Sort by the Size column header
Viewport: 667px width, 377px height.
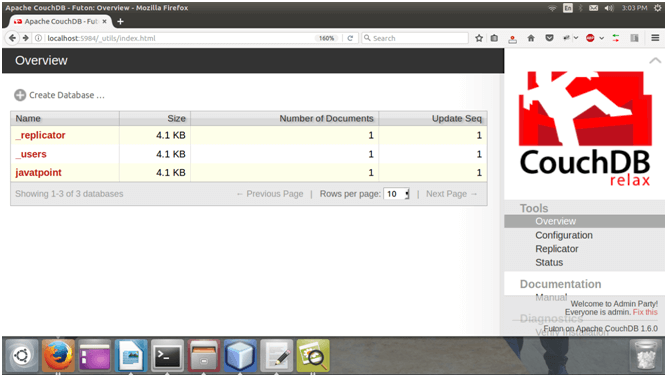[x=155, y=118]
